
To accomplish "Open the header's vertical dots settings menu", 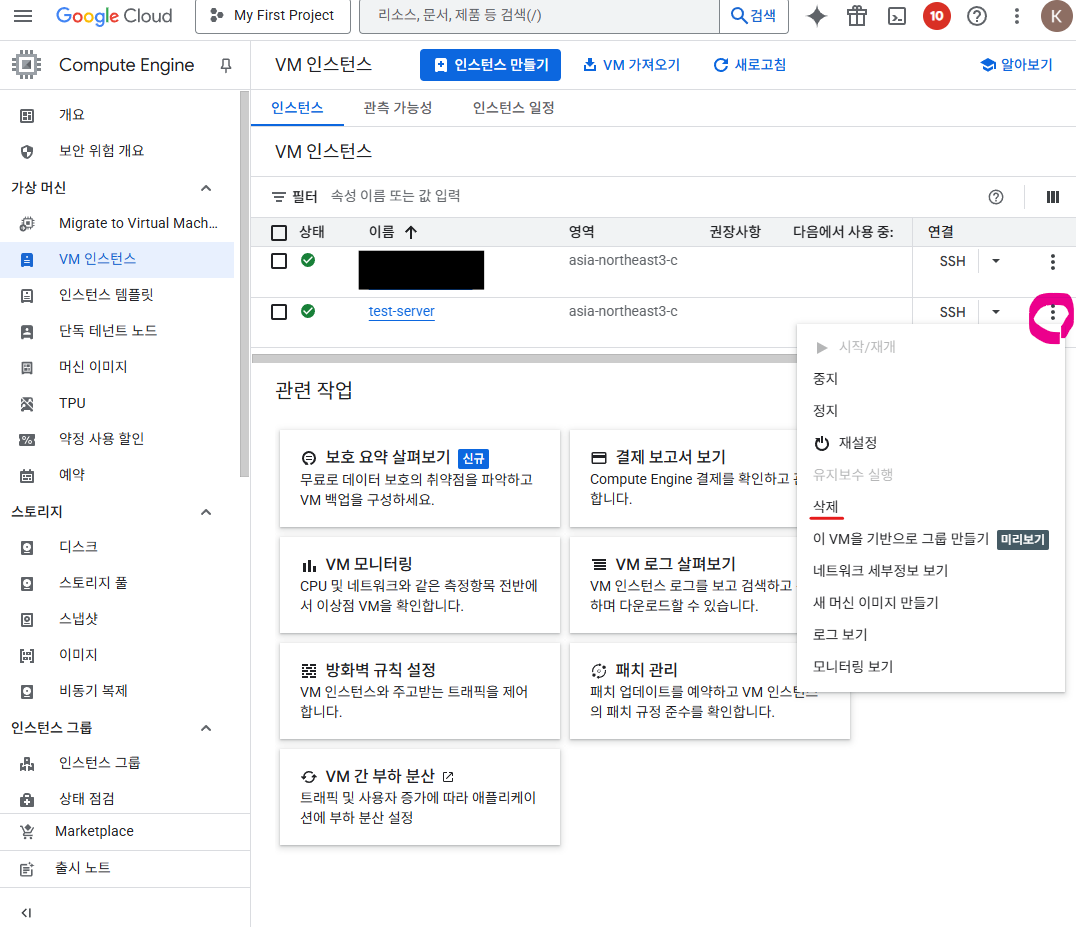I will 1017,16.
